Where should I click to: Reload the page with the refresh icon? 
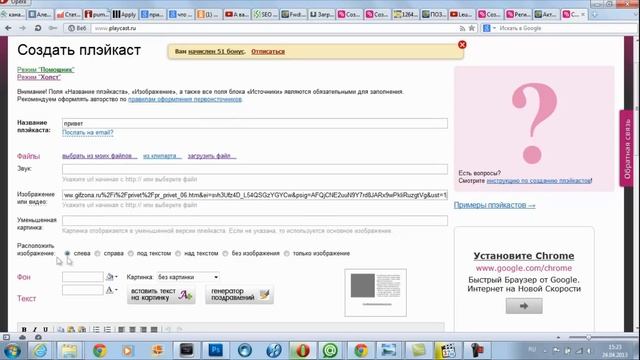coord(38,28)
